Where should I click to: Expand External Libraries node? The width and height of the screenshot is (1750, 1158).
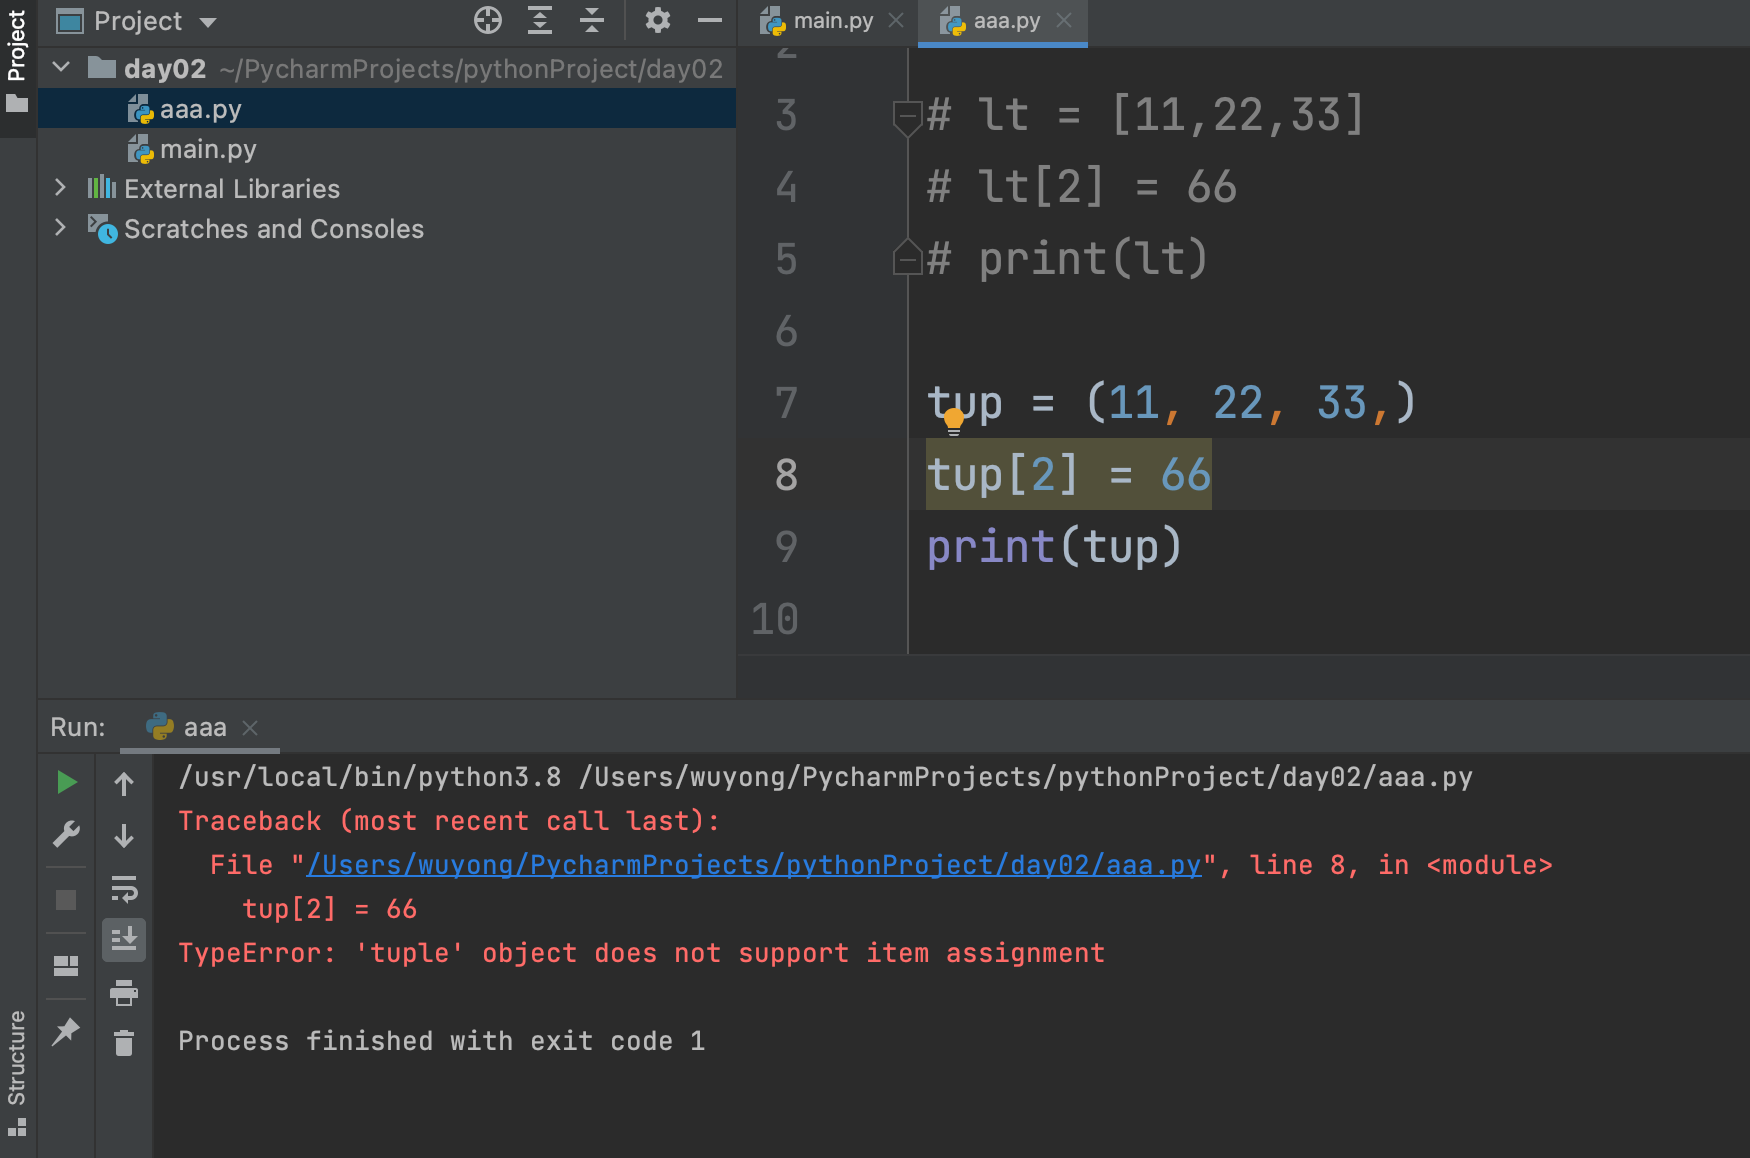click(61, 188)
